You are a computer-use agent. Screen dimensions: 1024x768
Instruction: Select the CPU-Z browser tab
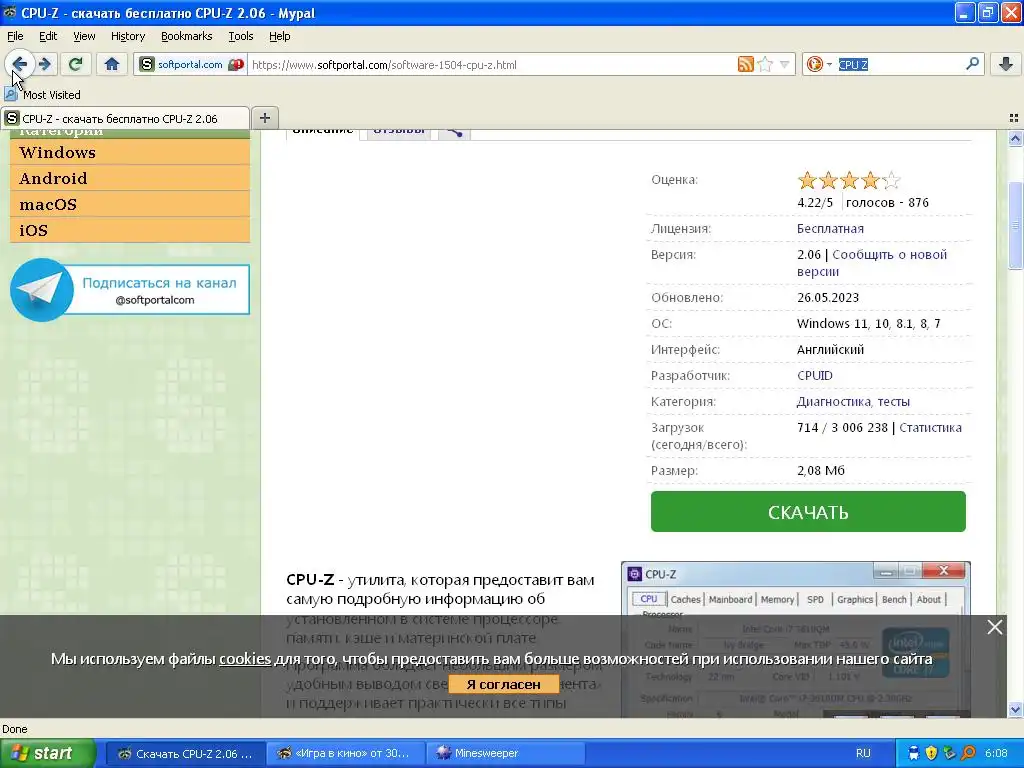(x=125, y=118)
